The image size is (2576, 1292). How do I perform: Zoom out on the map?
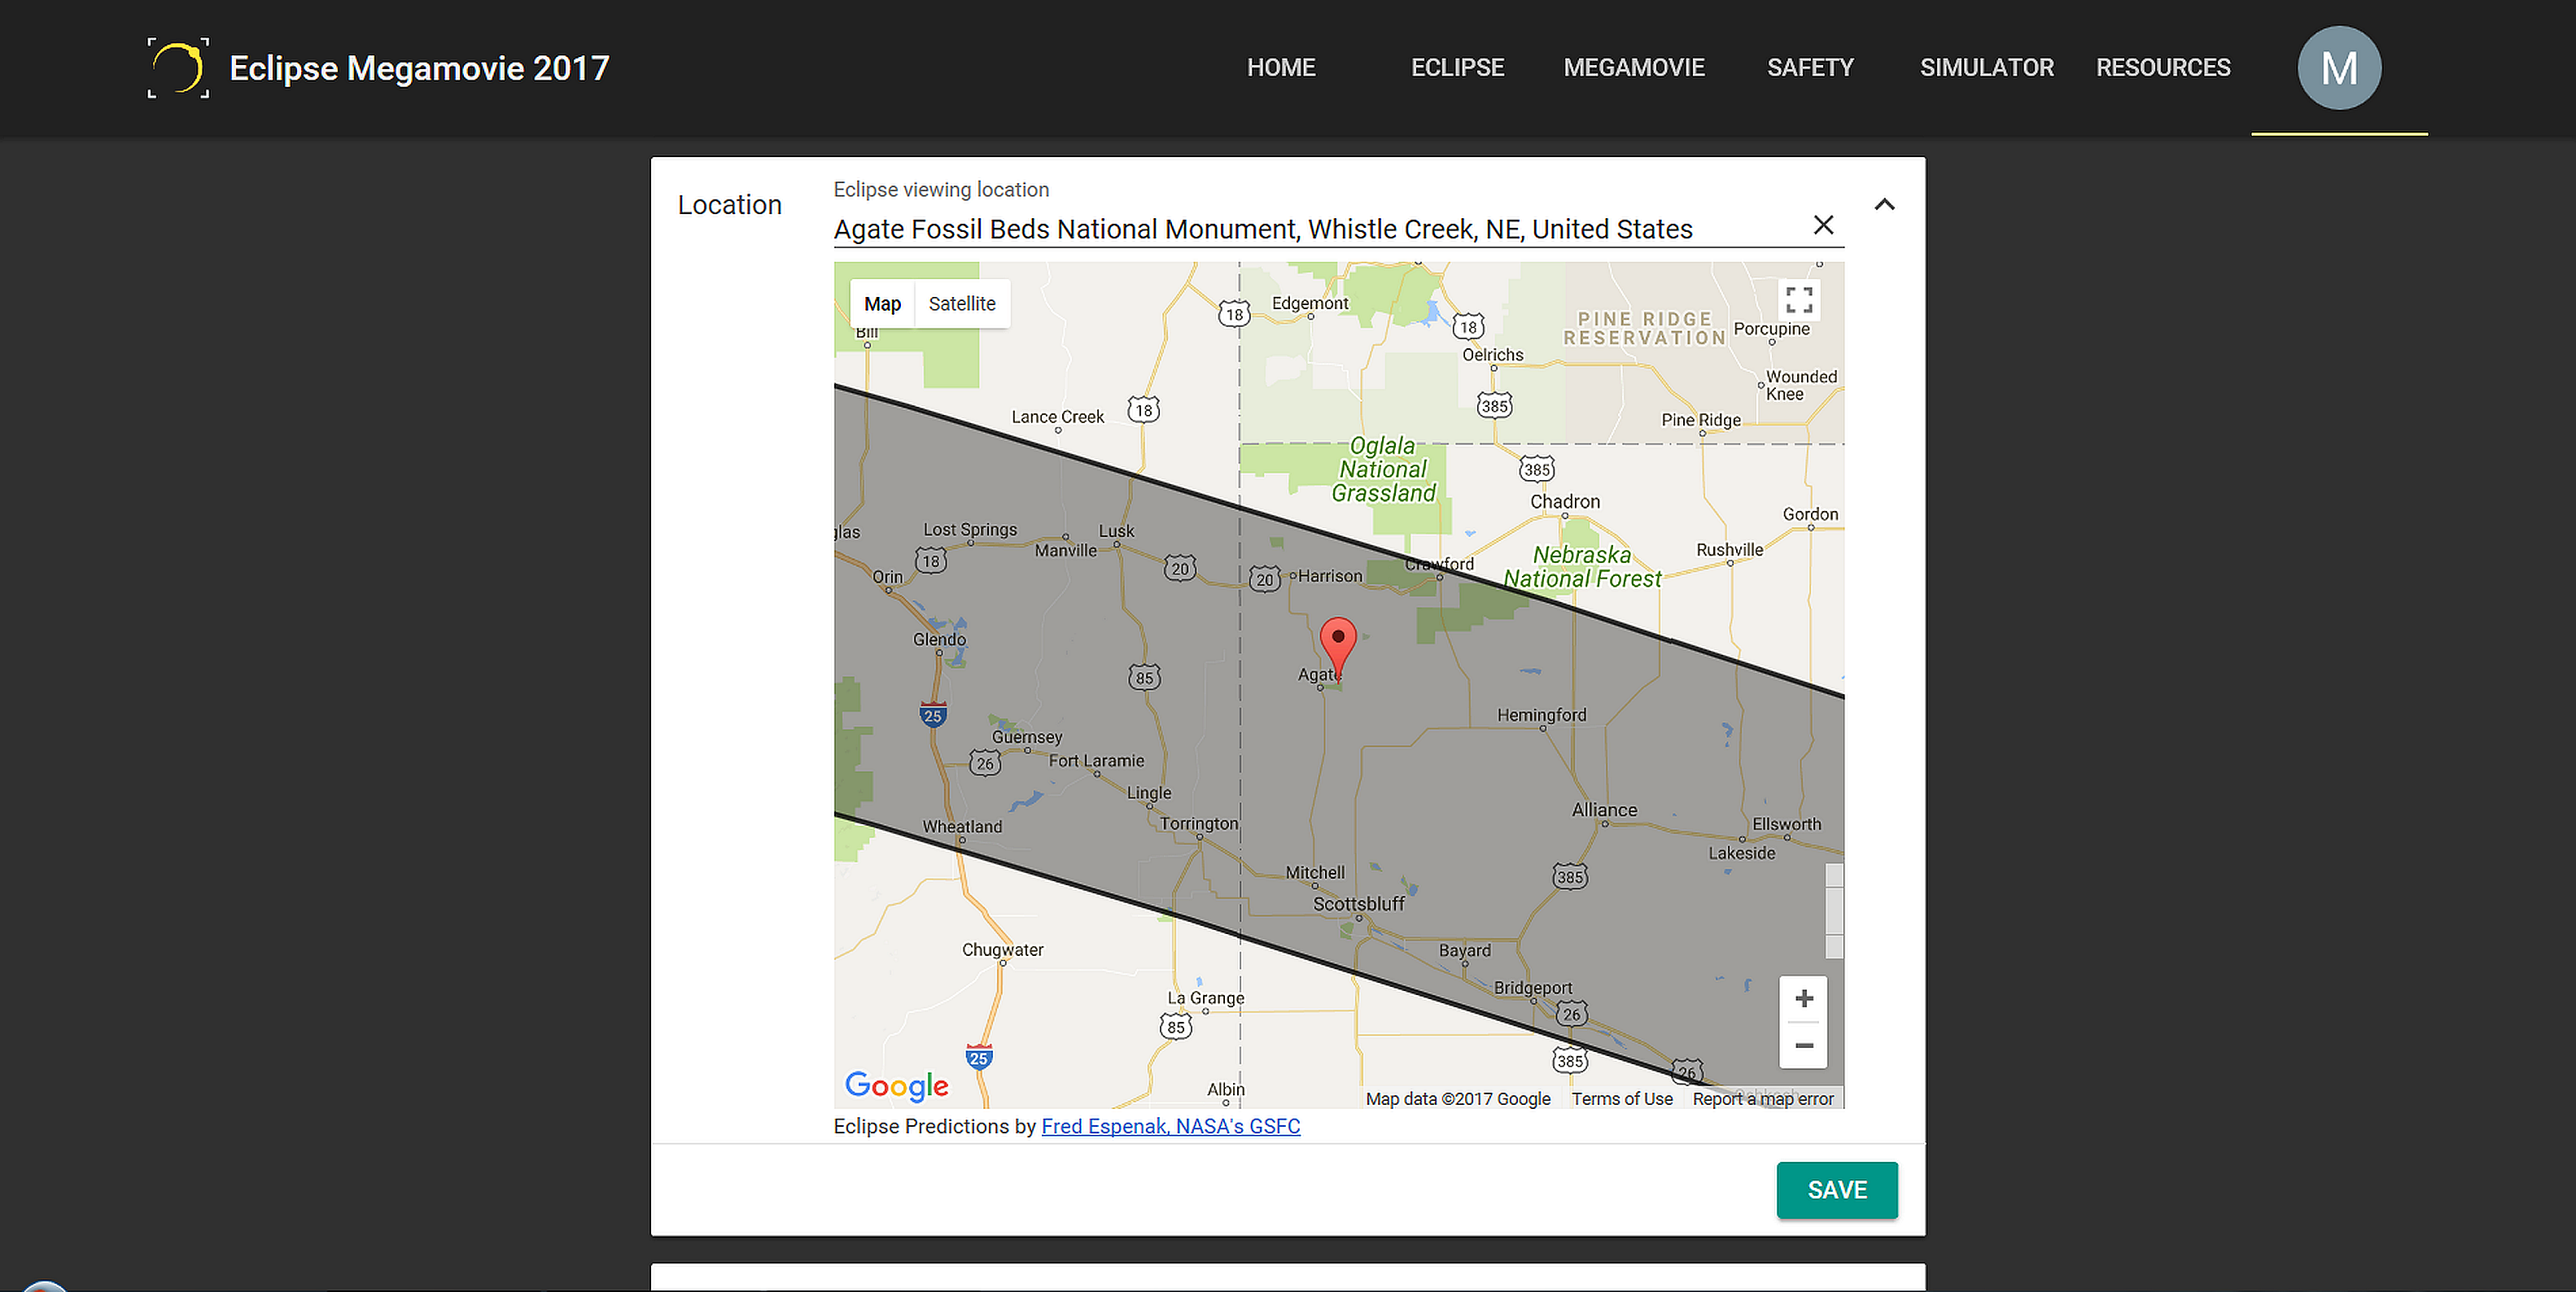tap(1803, 1045)
